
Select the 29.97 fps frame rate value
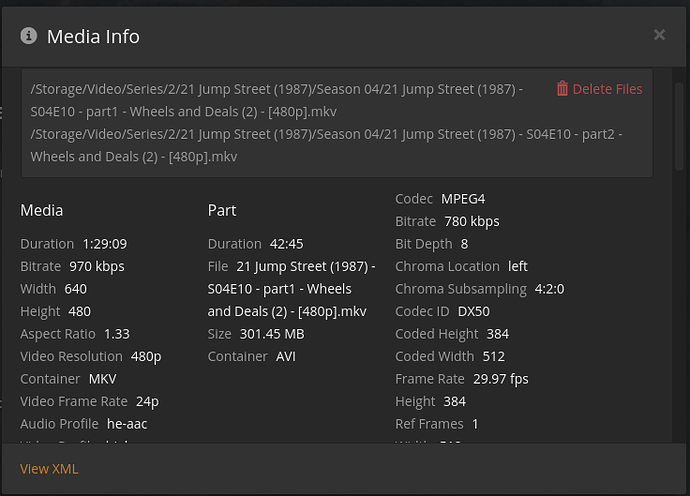(x=501, y=379)
